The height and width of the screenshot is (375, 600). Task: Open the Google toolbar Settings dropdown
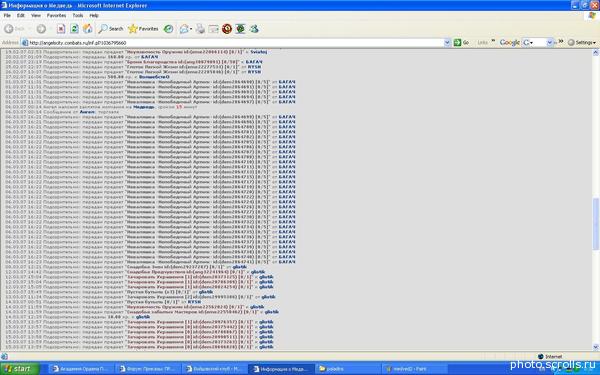[x=582, y=42]
